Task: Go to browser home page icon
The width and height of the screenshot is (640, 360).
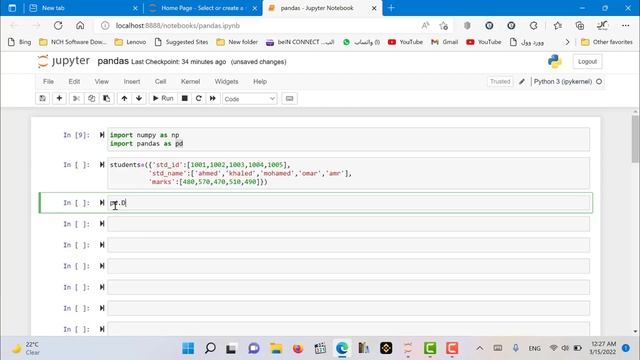Action: click(x=80, y=25)
